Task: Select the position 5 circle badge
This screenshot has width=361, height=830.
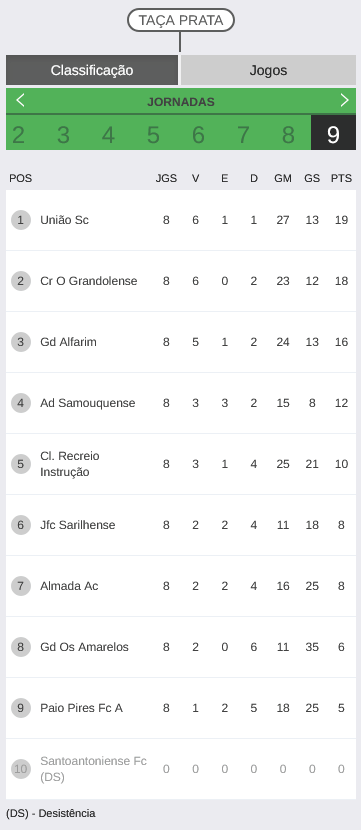Action: pyautogui.click(x=21, y=464)
